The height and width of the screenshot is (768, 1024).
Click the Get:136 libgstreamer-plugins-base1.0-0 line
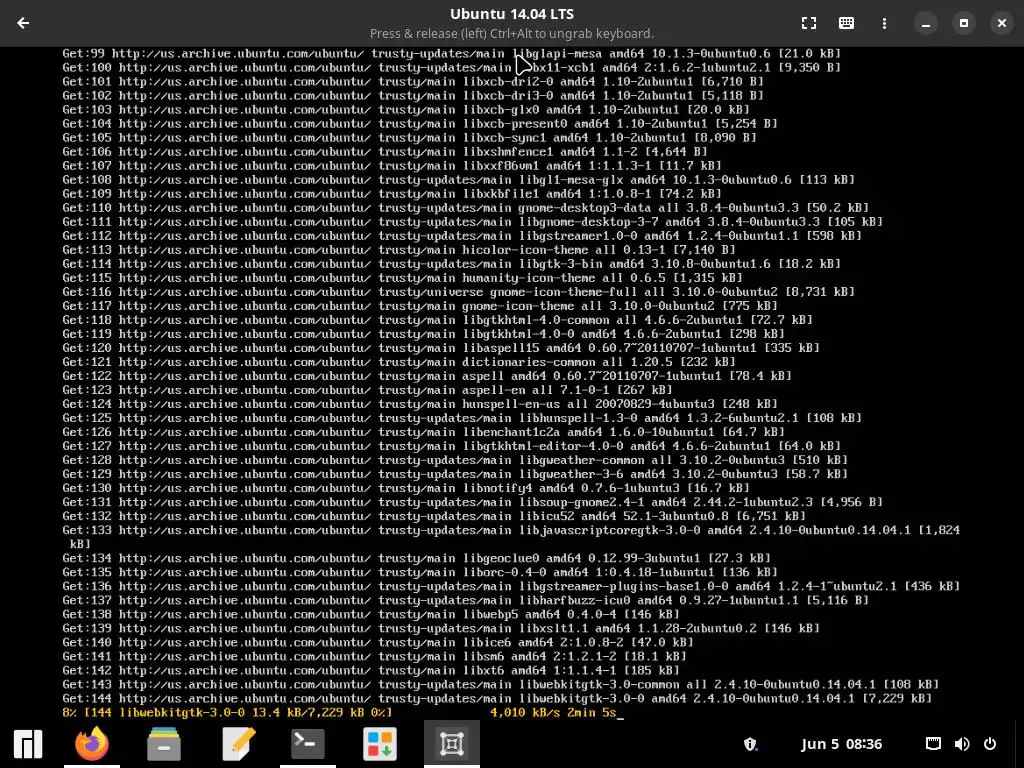tap(511, 586)
